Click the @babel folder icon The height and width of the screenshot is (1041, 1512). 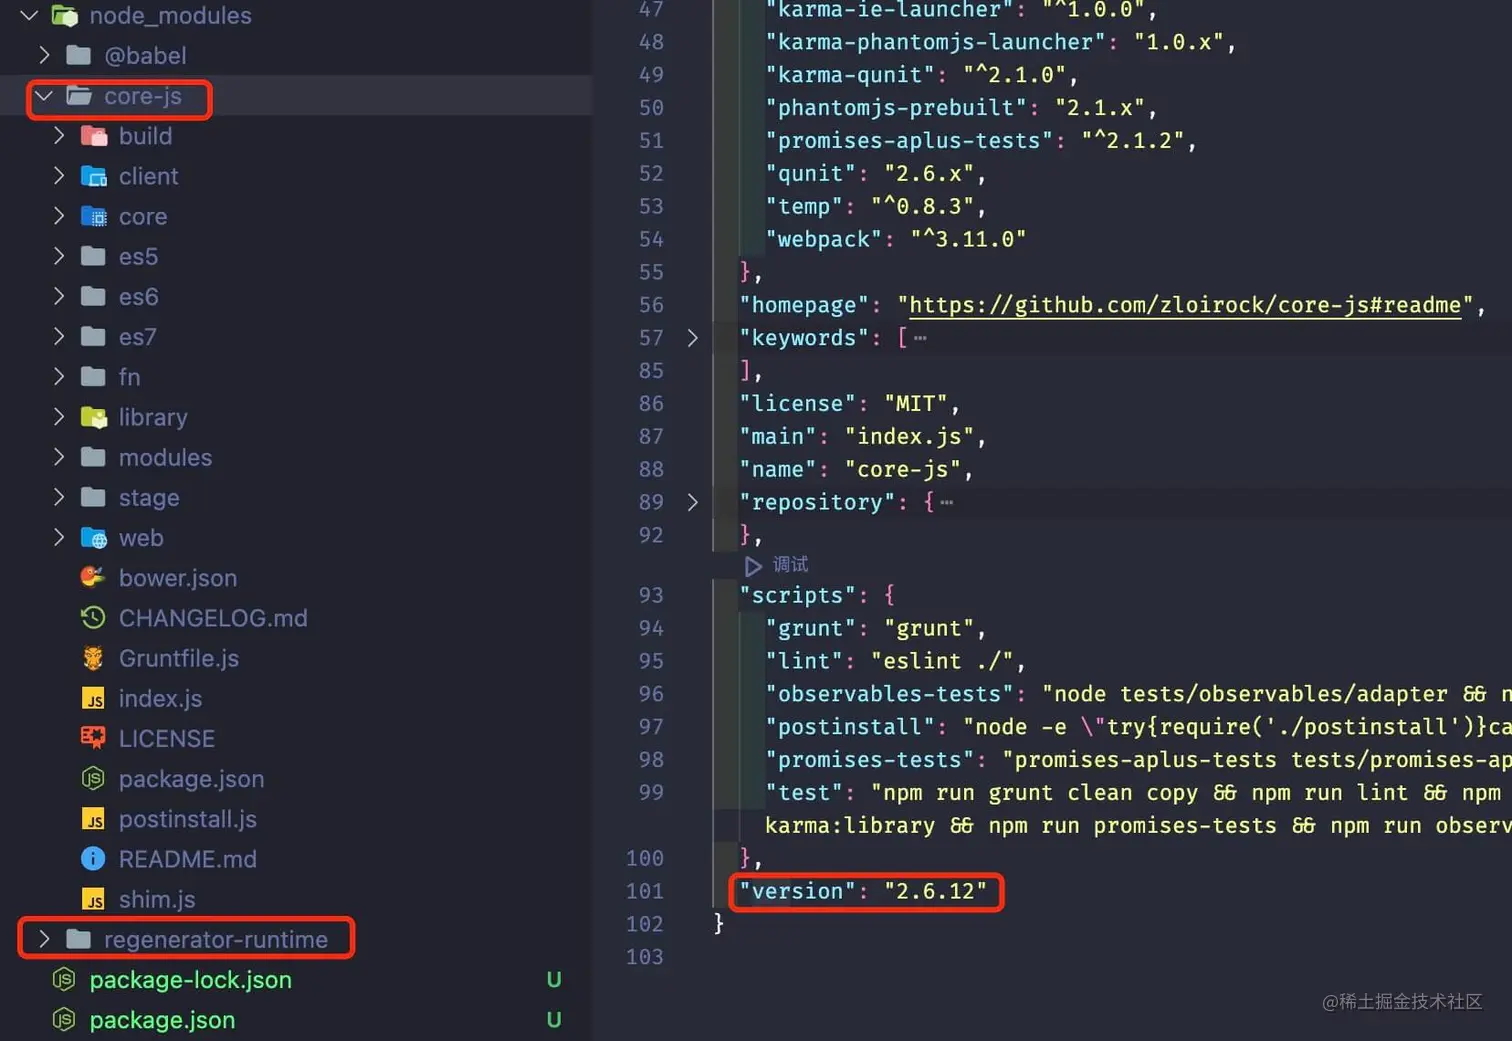(x=78, y=55)
